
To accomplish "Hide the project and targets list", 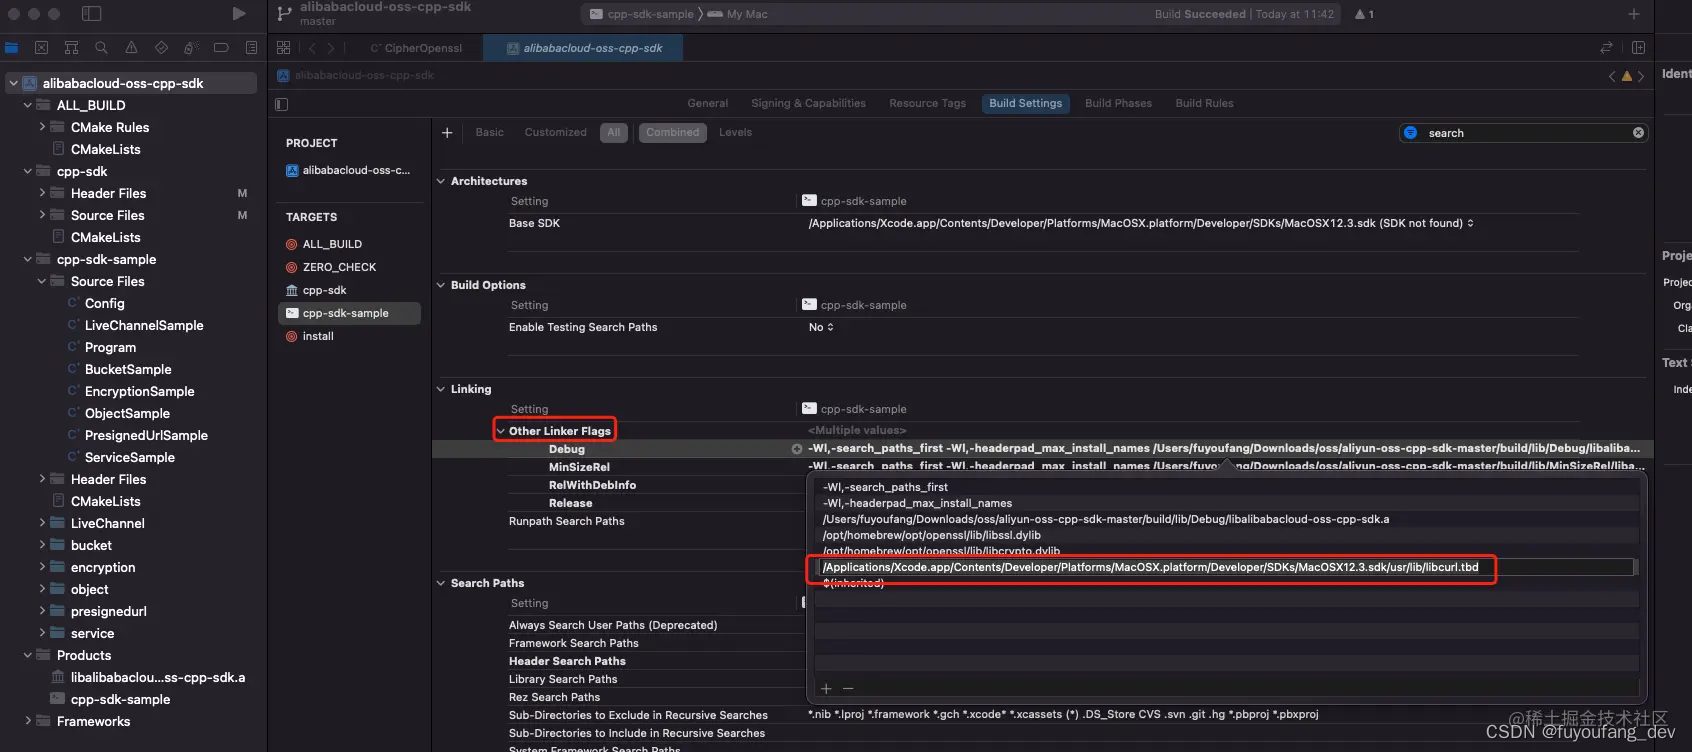I will point(282,104).
